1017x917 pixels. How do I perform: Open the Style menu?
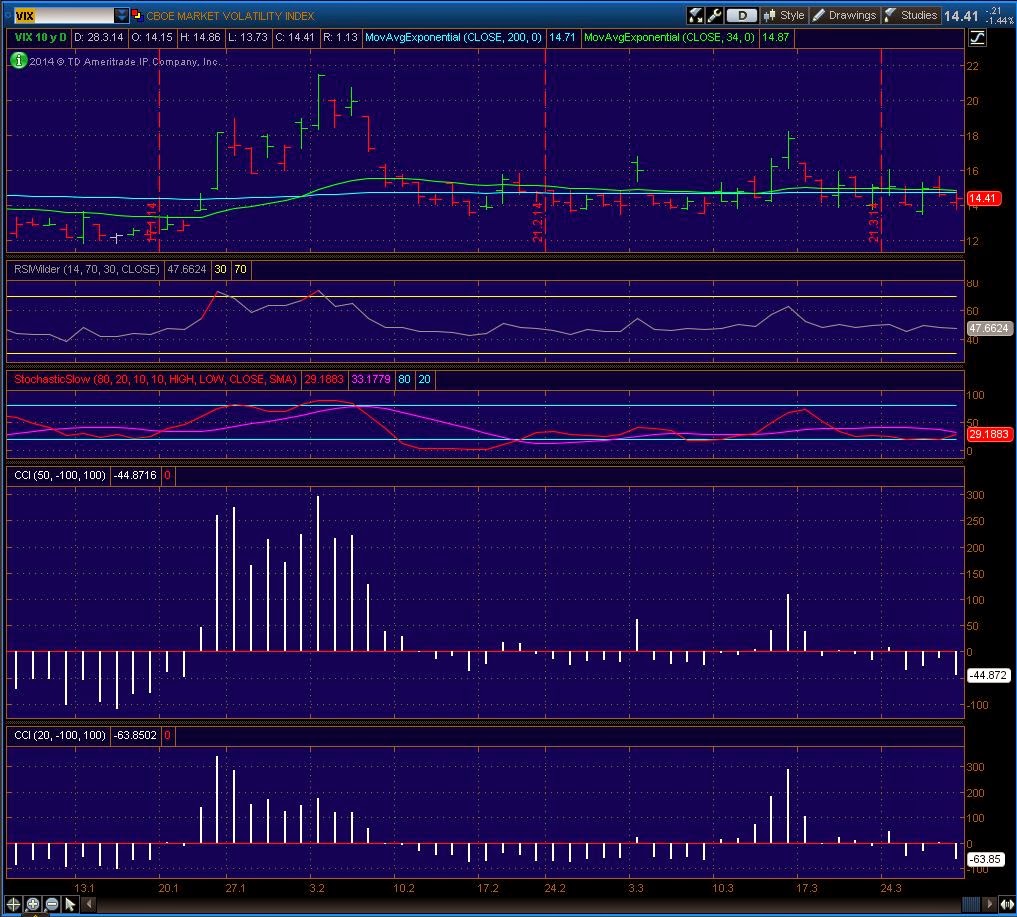tap(784, 15)
